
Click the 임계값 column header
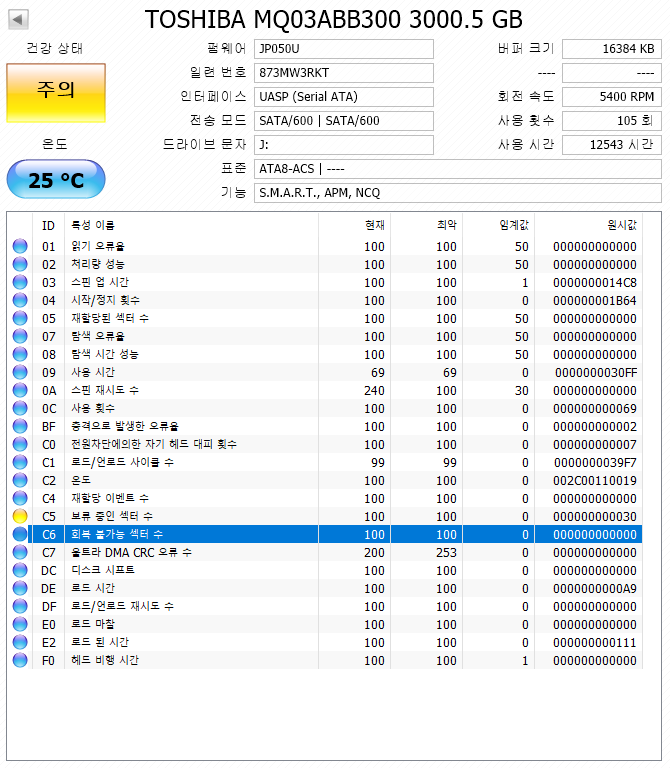tap(499, 225)
